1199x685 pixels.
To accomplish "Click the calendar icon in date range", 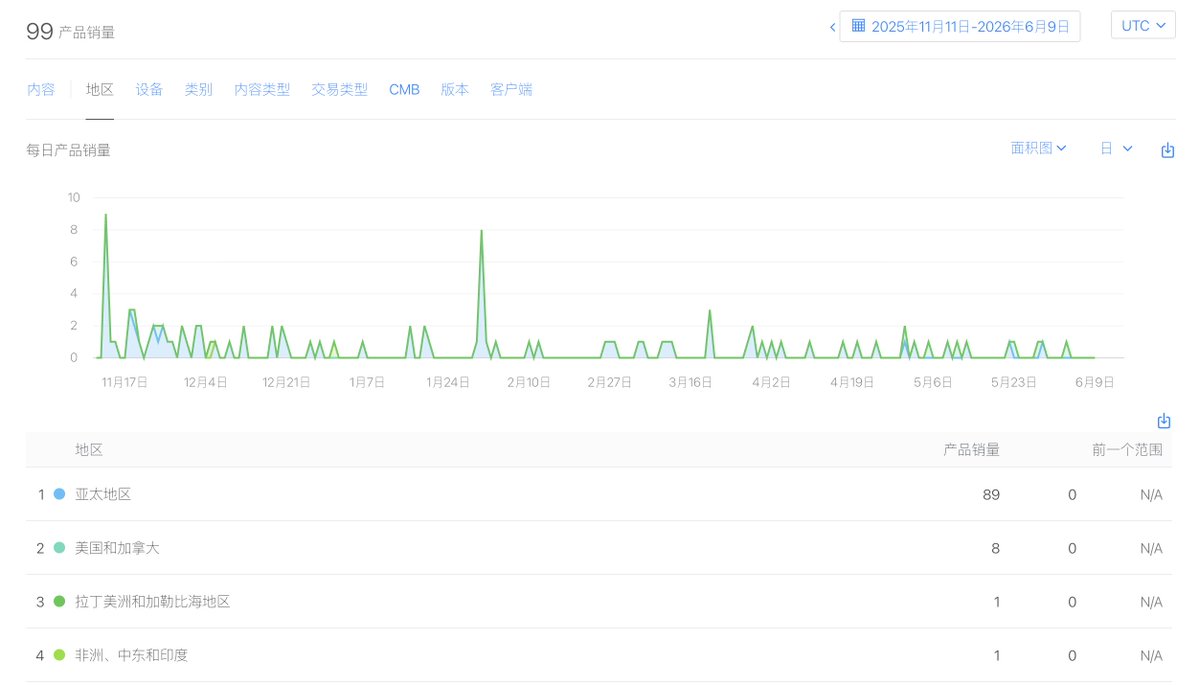I will tap(858, 26).
